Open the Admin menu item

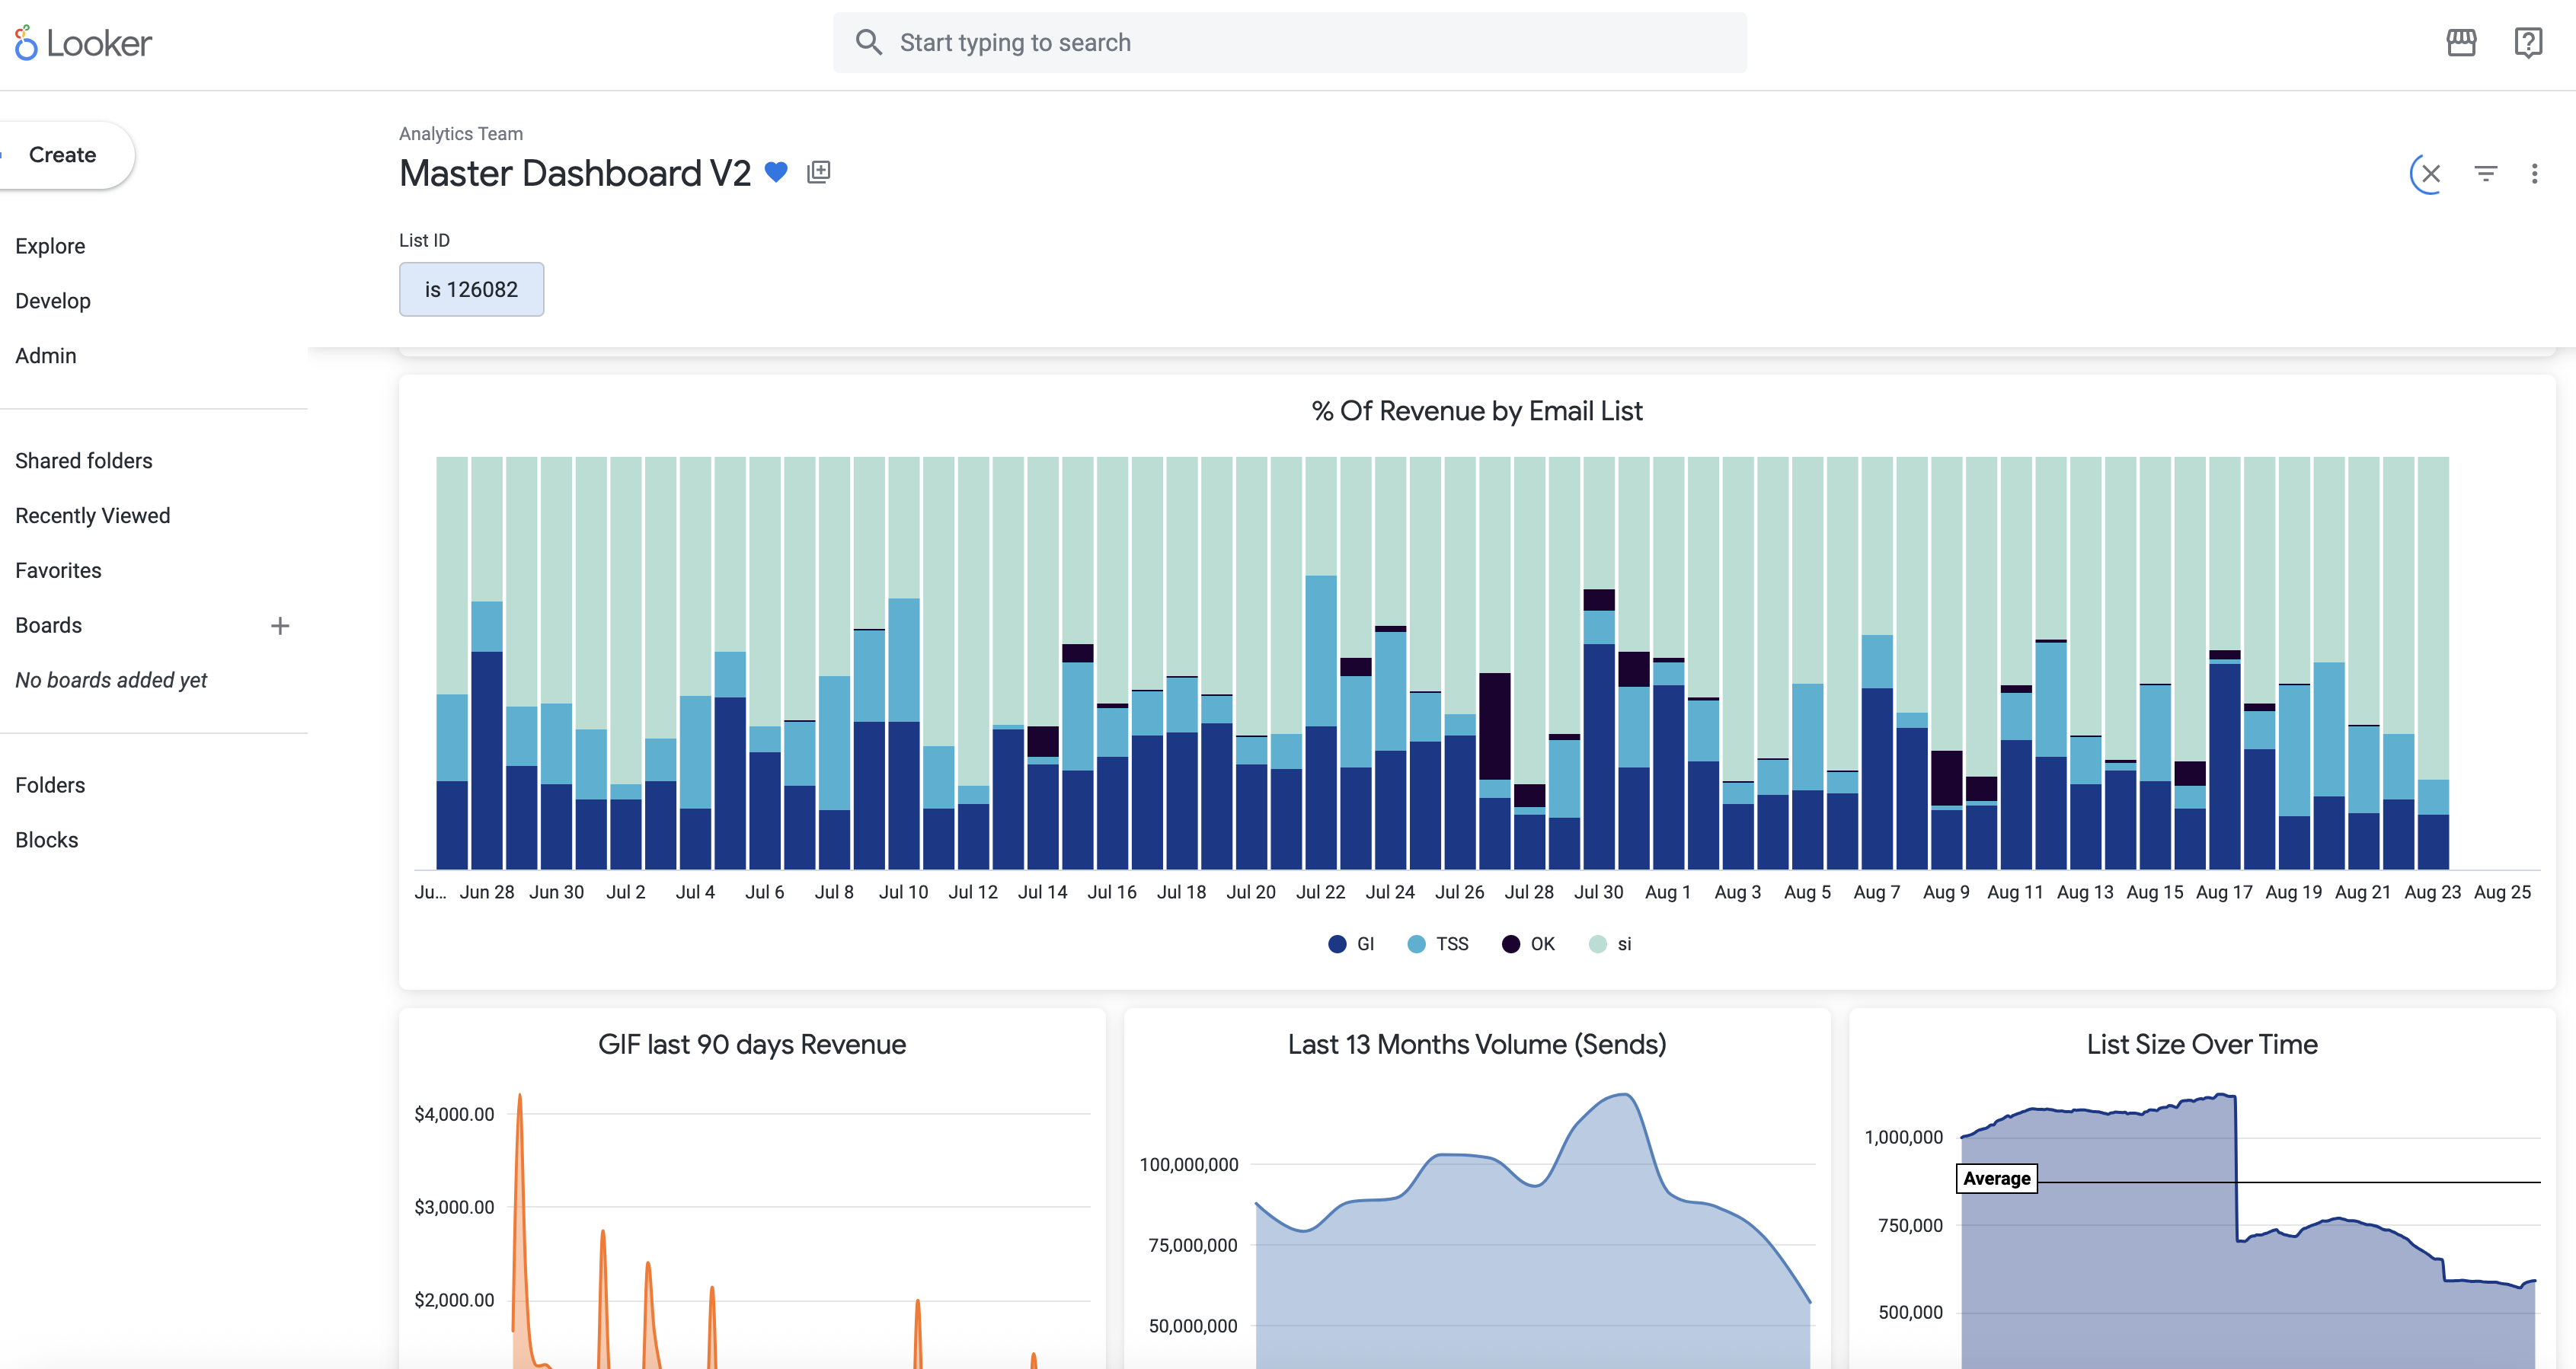[46, 355]
